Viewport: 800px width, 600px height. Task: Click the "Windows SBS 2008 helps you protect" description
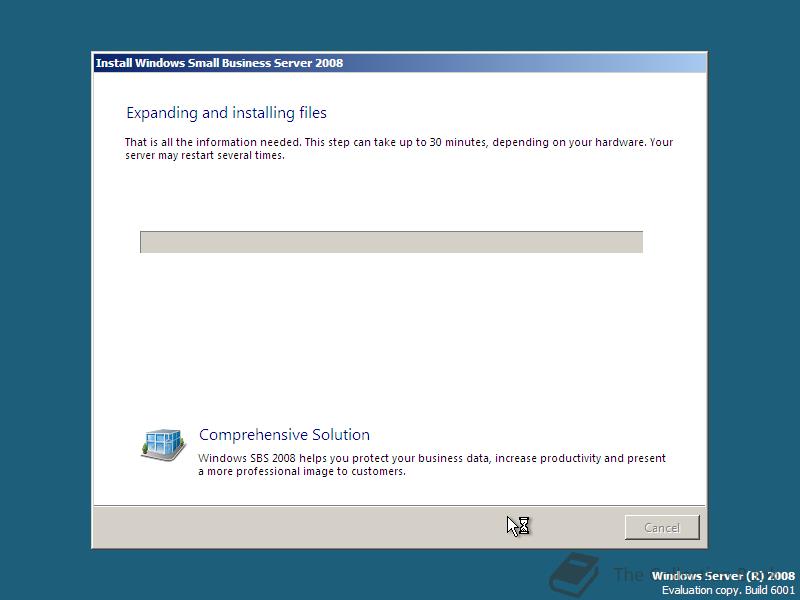point(432,464)
